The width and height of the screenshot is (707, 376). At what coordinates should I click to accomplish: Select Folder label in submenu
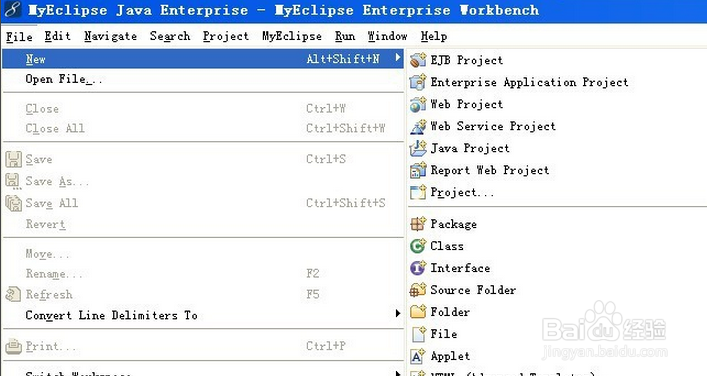coord(450,312)
